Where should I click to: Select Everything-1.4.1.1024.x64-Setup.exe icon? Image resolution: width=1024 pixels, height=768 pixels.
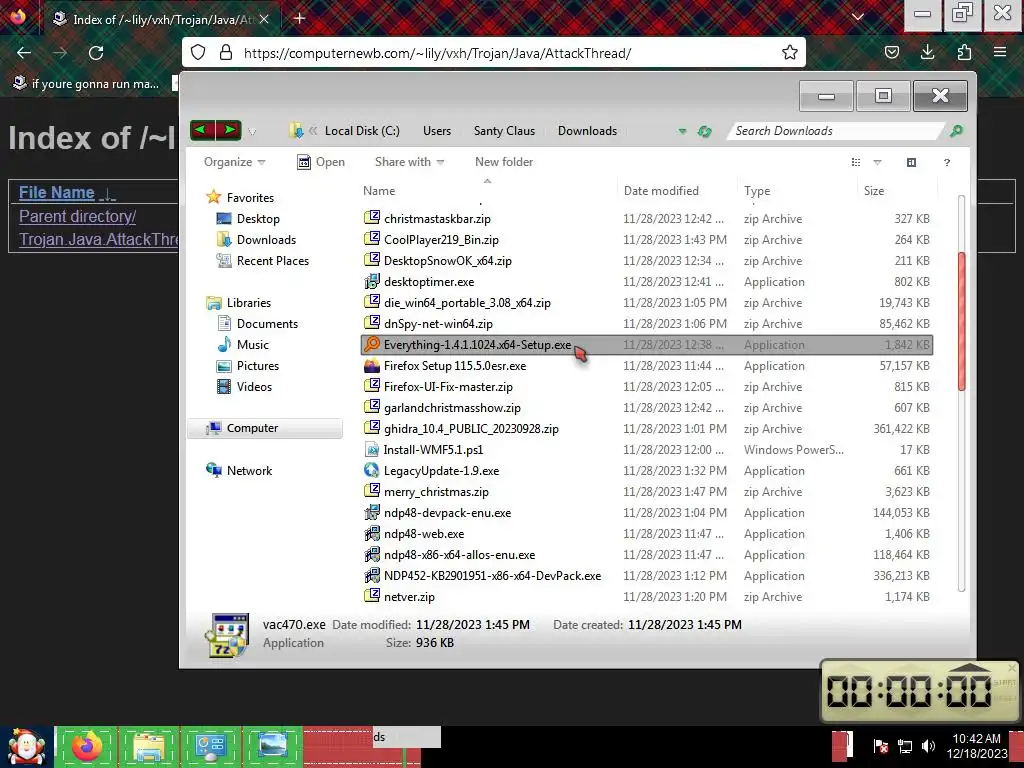(x=372, y=344)
